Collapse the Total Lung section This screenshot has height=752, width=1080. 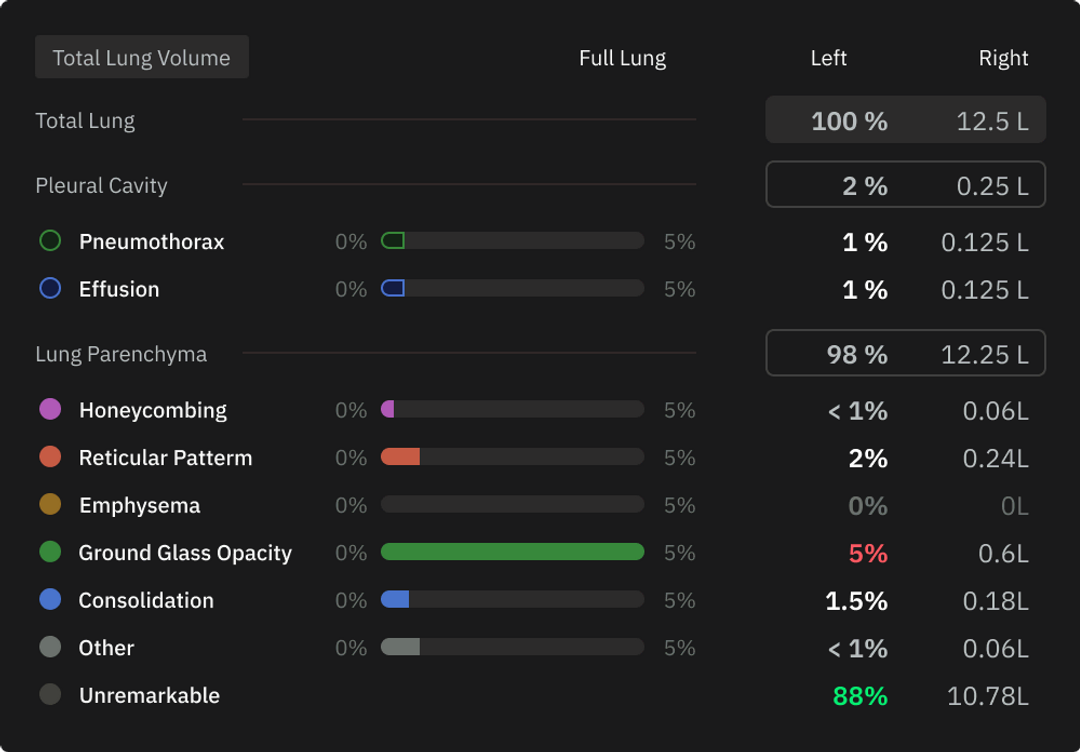point(85,120)
